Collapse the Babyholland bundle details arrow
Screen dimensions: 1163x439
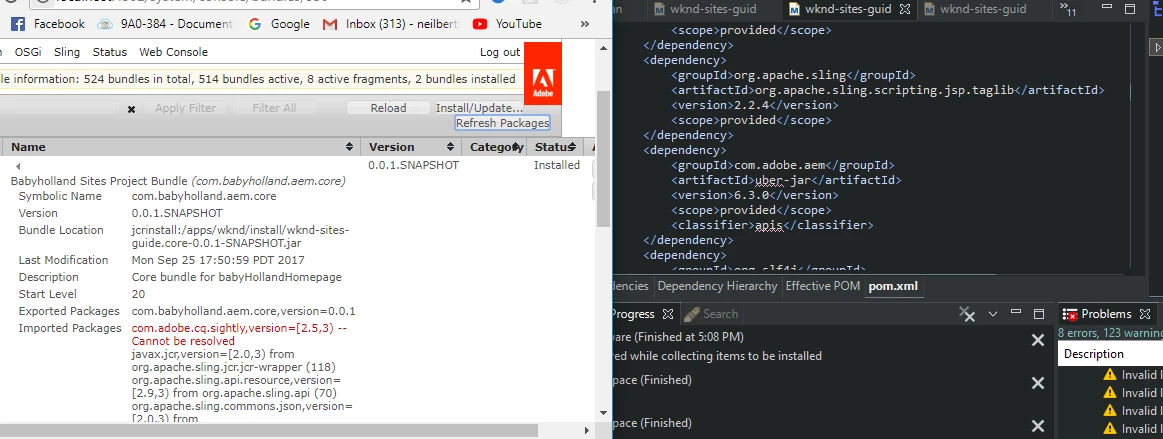click(x=18, y=166)
